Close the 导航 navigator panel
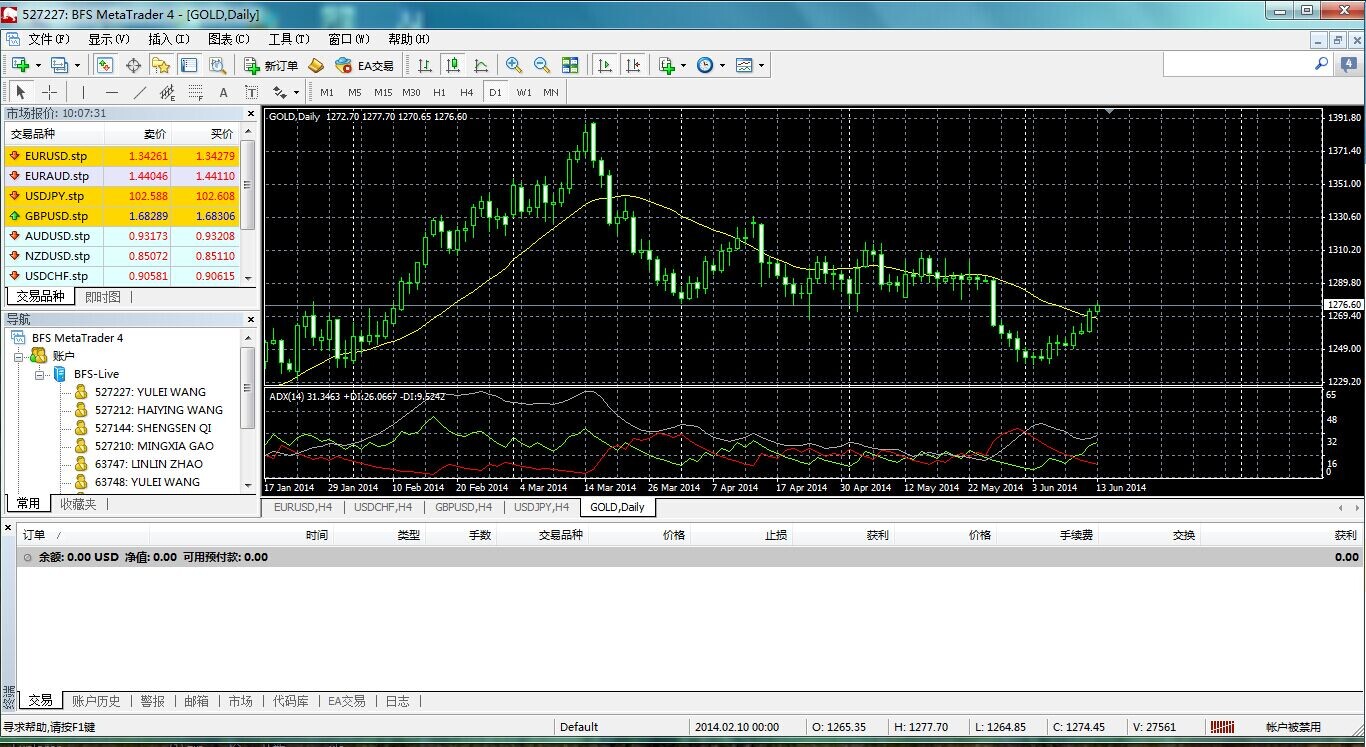The width and height of the screenshot is (1366, 747). click(250, 319)
